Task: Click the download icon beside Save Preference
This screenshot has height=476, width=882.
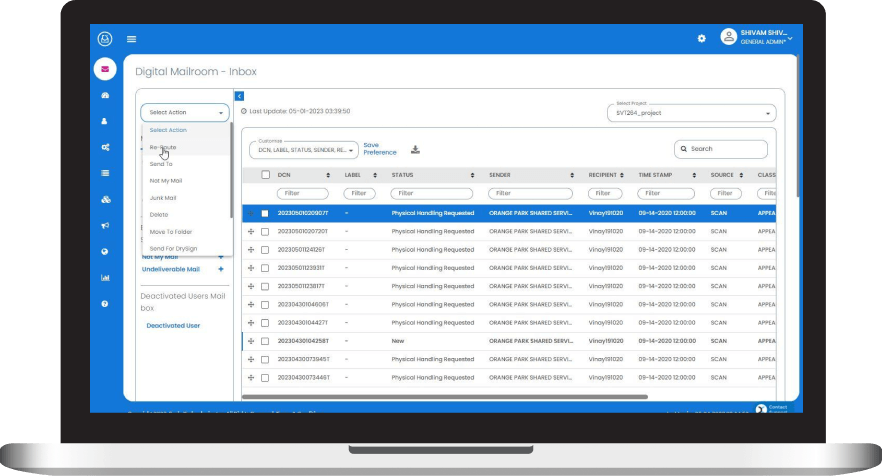Action: pyautogui.click(x=416, y=150)
